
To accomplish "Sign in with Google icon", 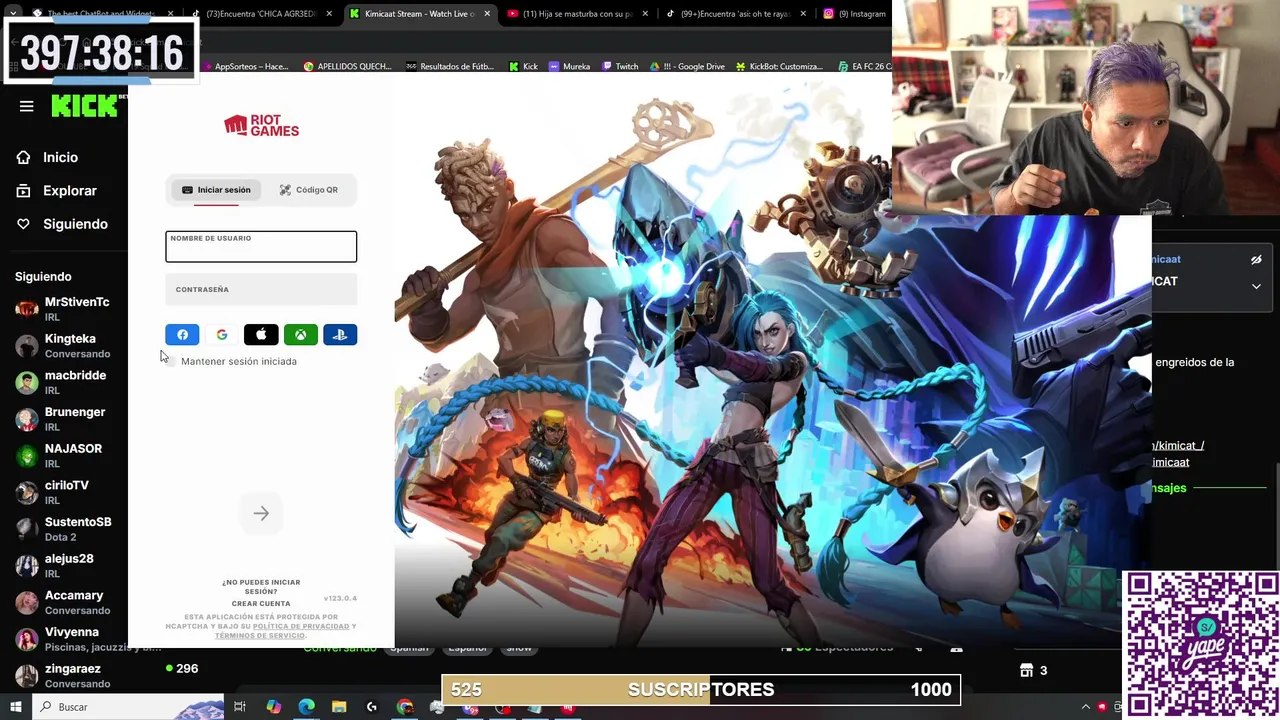I will click(x=222, y=335).
